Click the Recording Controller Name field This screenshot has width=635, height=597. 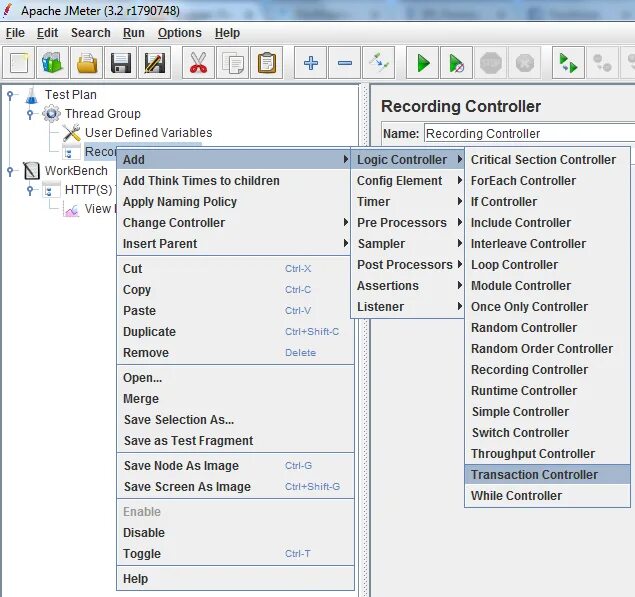tap(529, 133)
